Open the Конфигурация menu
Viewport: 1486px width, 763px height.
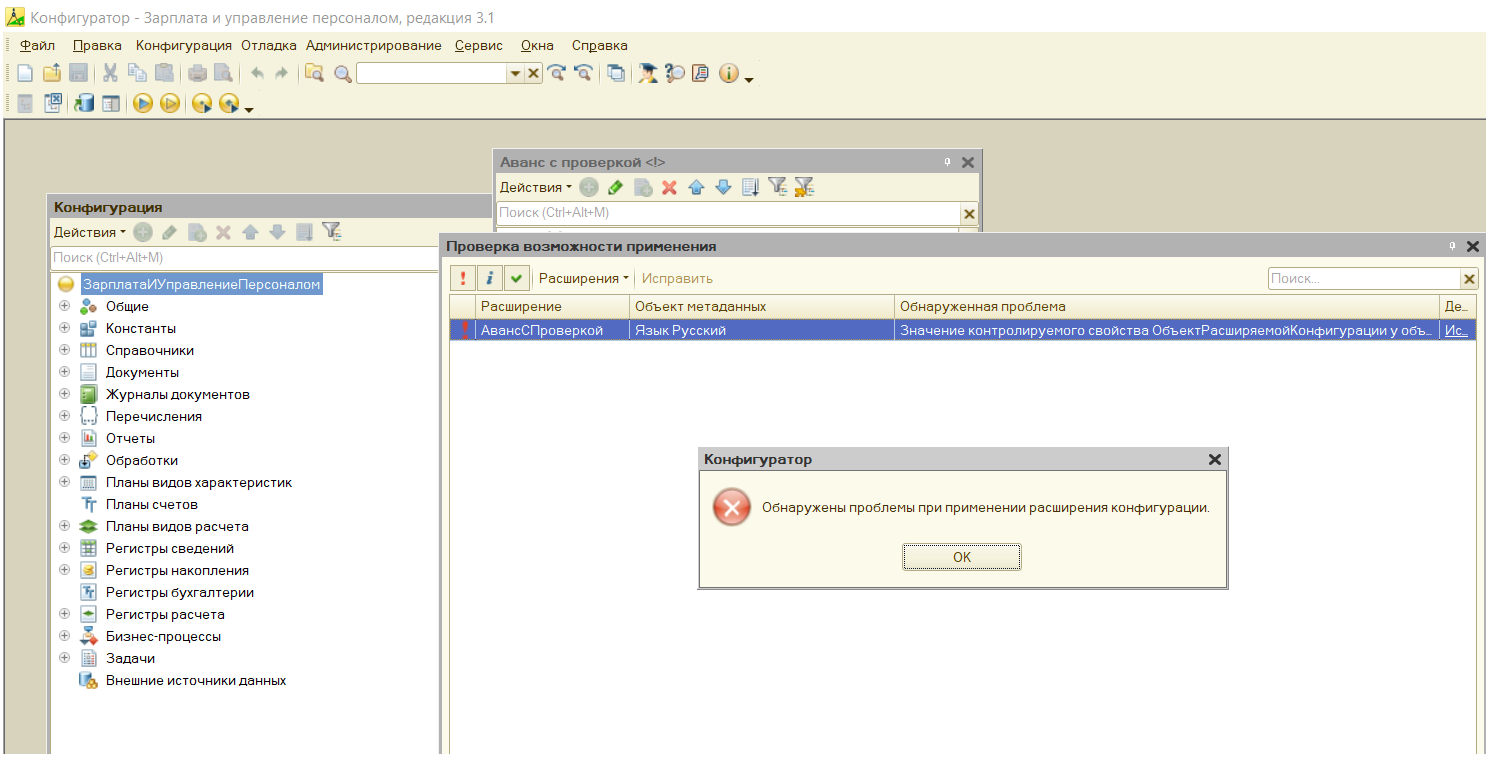(x=184, y=45)
